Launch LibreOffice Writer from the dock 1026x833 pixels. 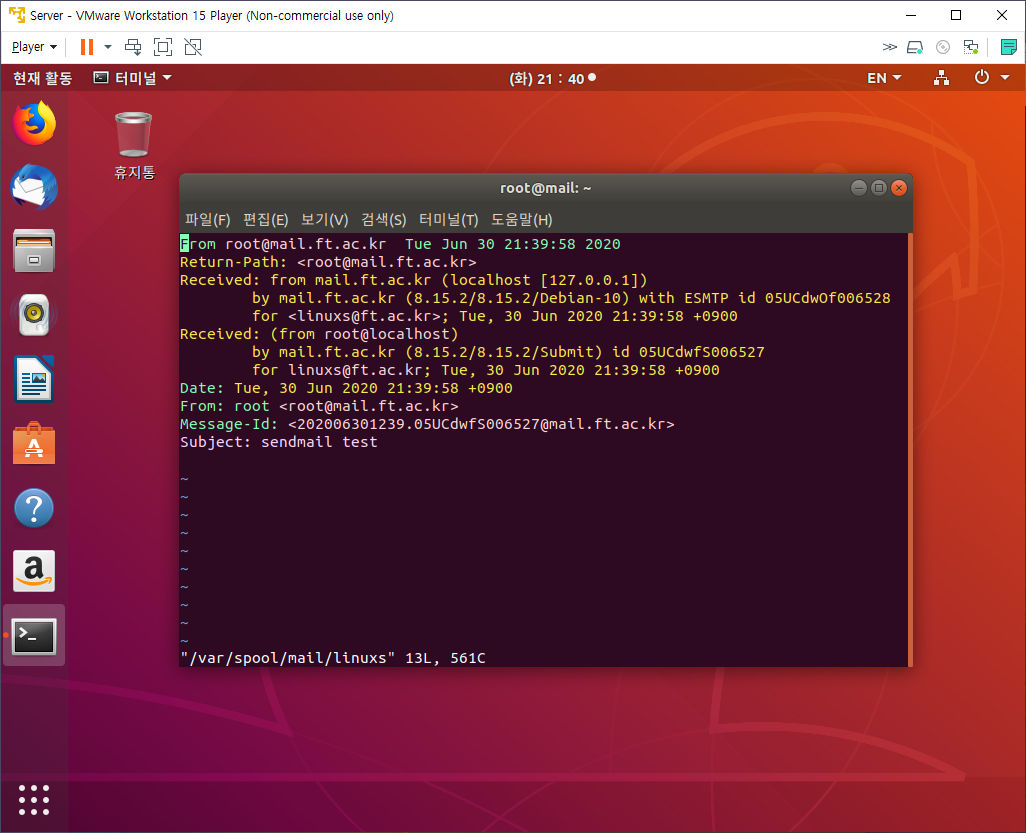34,379
